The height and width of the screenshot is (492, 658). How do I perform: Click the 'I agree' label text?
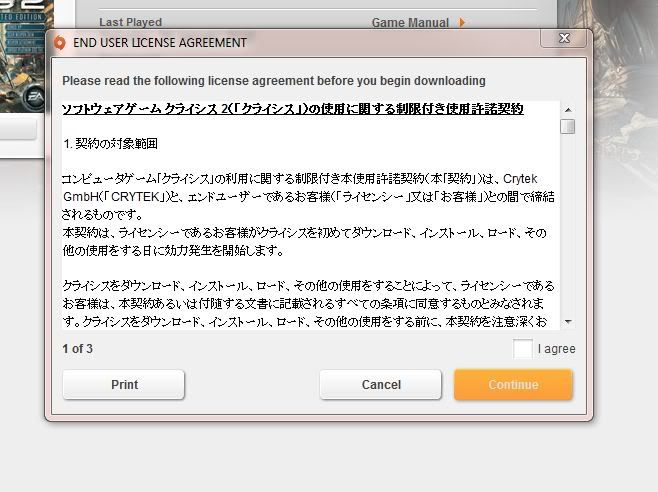tap(556, 349)
